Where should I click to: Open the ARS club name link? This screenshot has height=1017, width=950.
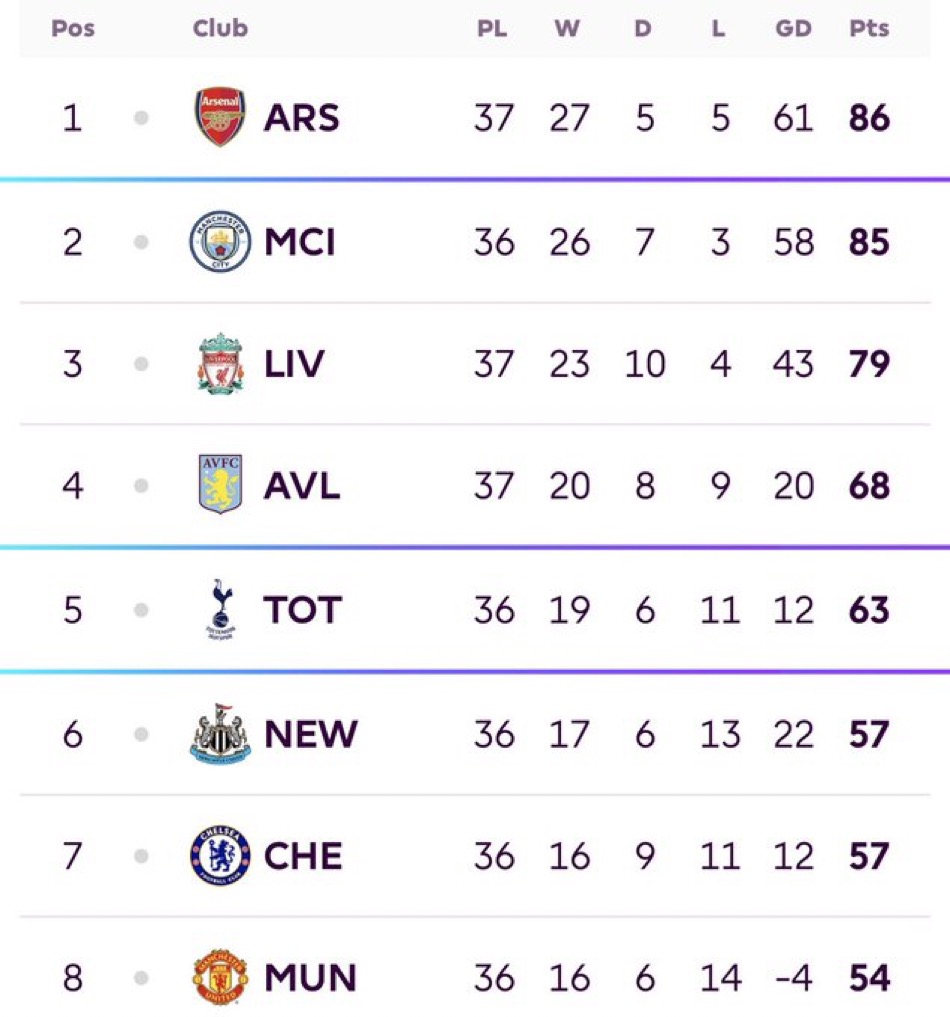pos(302,119)
